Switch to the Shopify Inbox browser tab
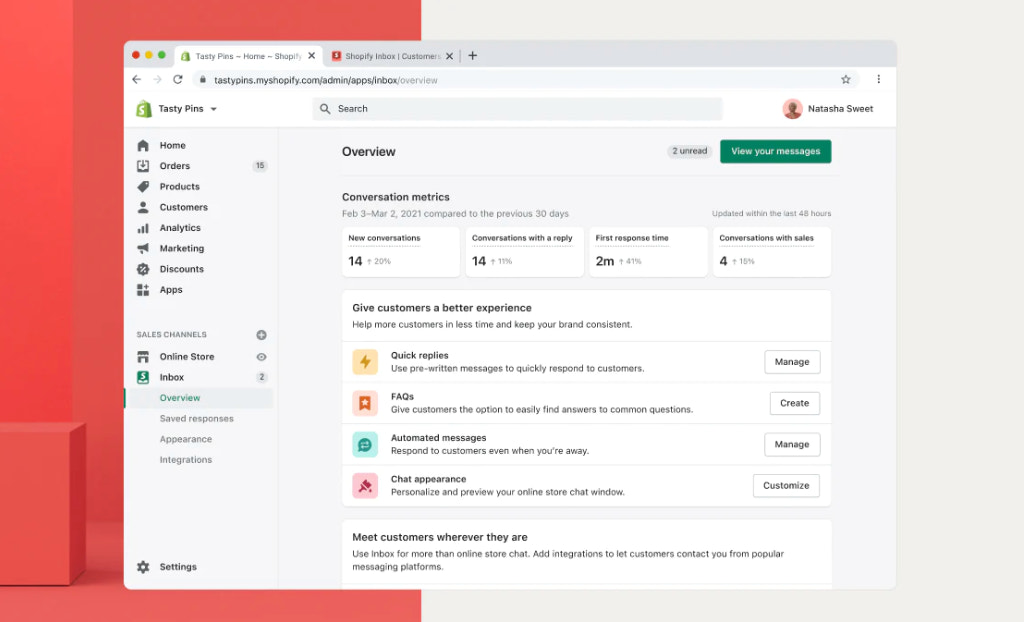The width and height of the screenshot is (1026, 622). [390, 56]
